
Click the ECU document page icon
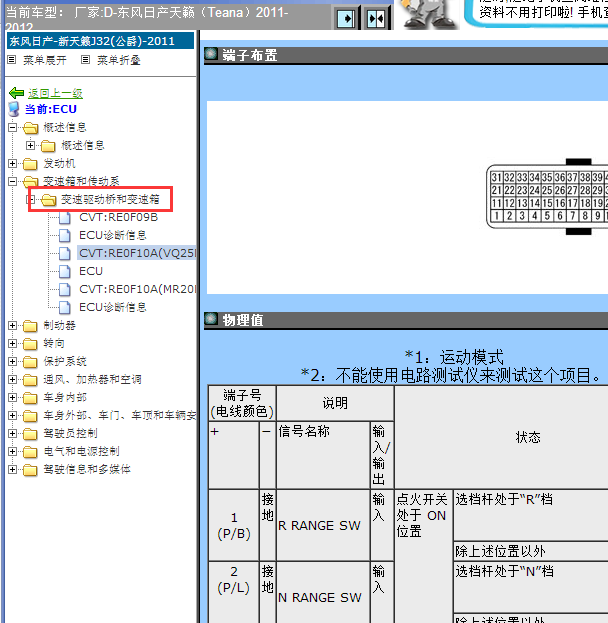(65, 272)
